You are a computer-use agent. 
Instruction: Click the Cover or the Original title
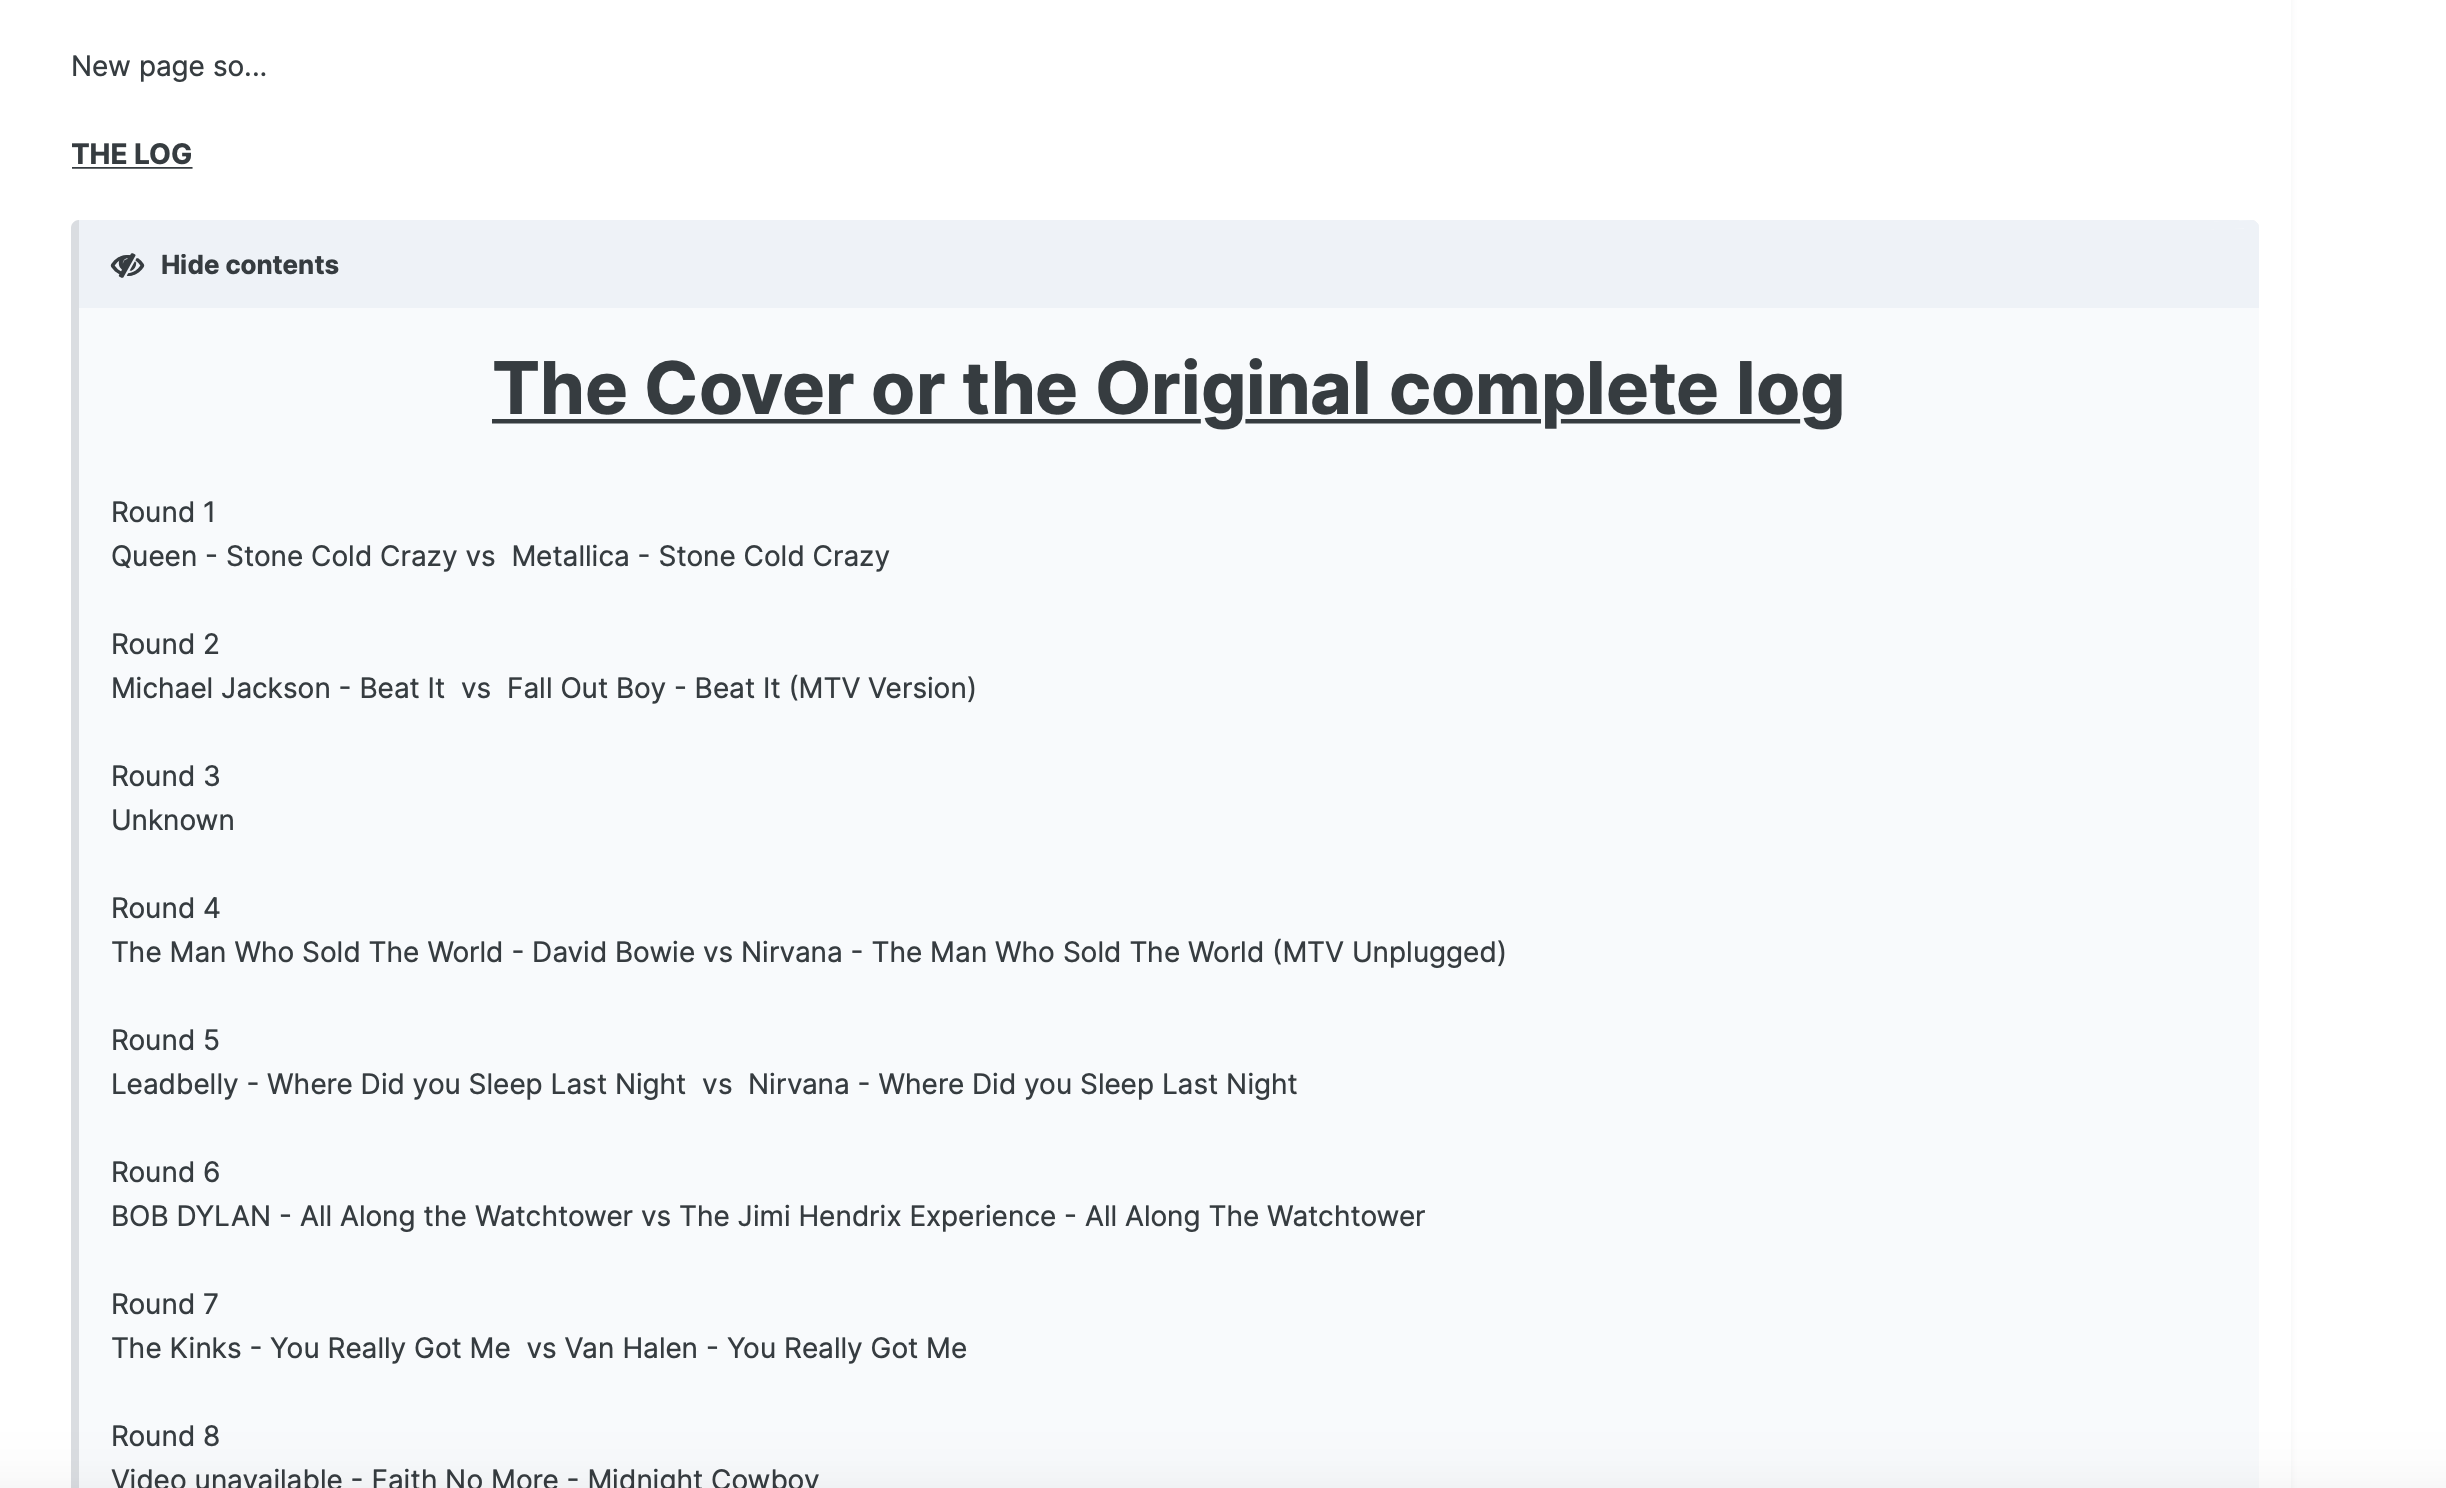(1167, 389)
